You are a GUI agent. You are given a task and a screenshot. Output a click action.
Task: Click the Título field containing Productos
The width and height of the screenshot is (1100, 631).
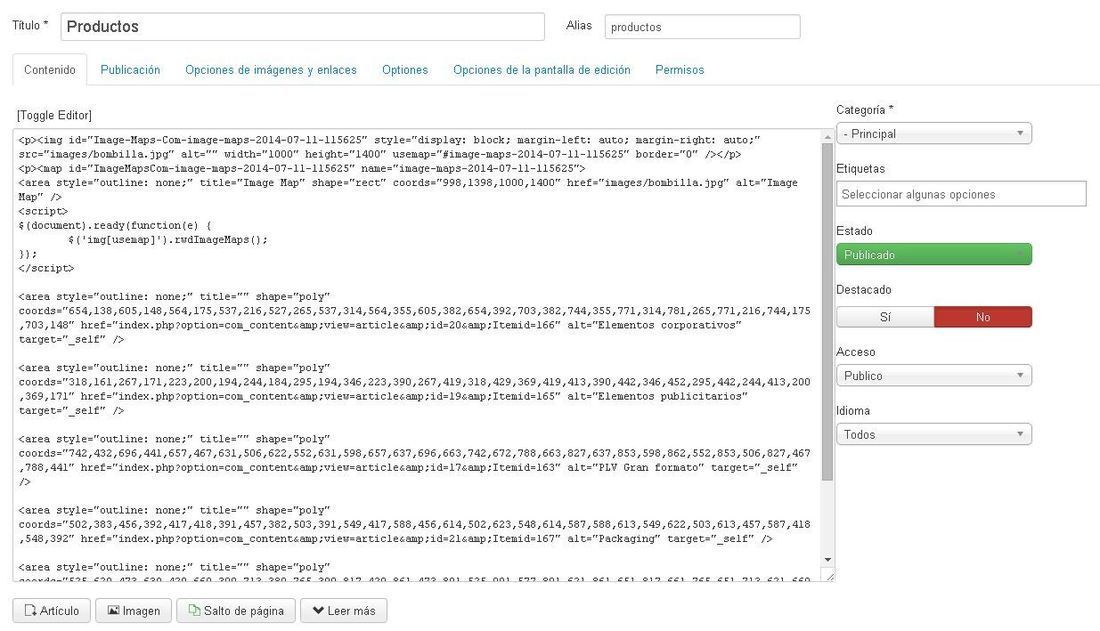[302, 27]
